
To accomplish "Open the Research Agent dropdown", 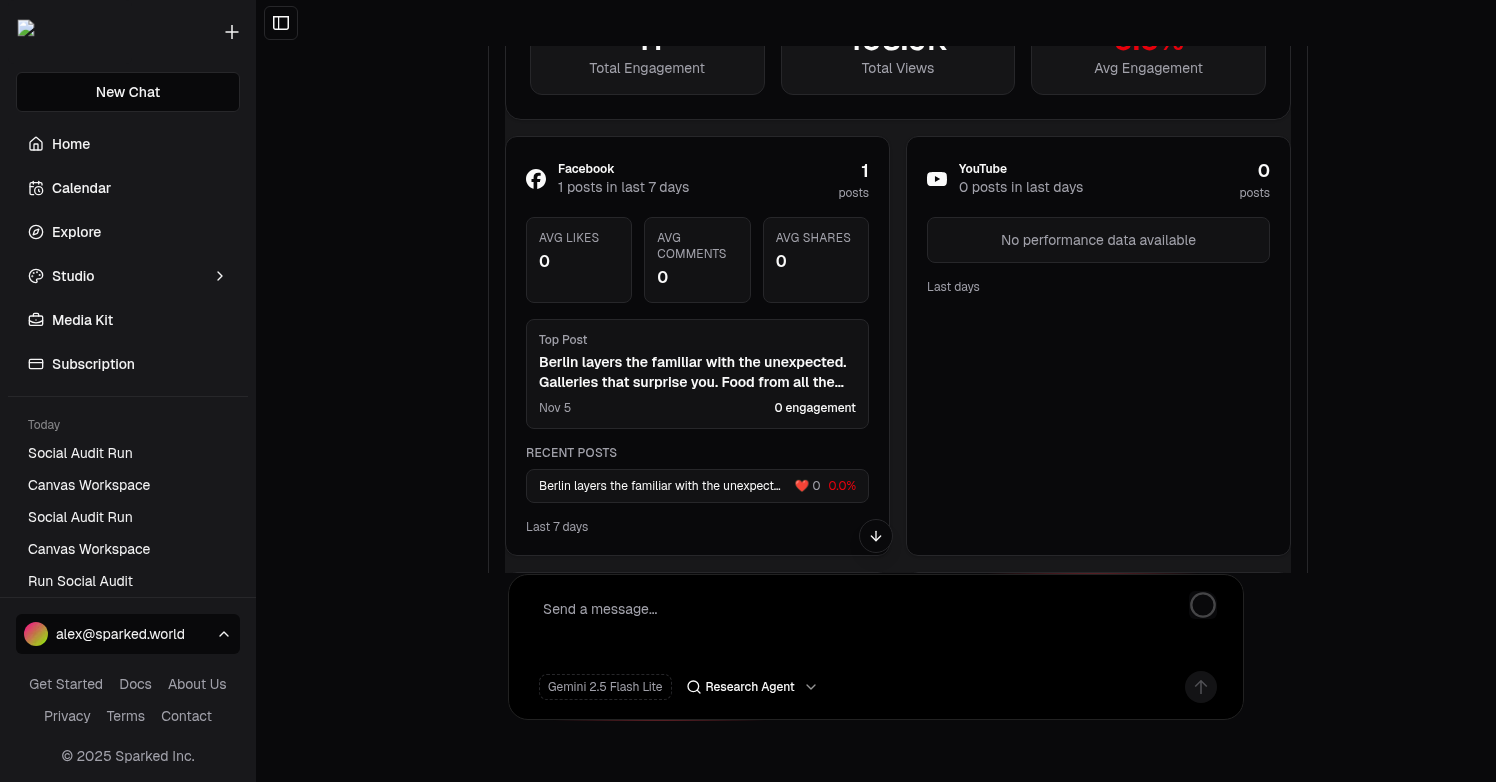I will (x=752, y=687).
